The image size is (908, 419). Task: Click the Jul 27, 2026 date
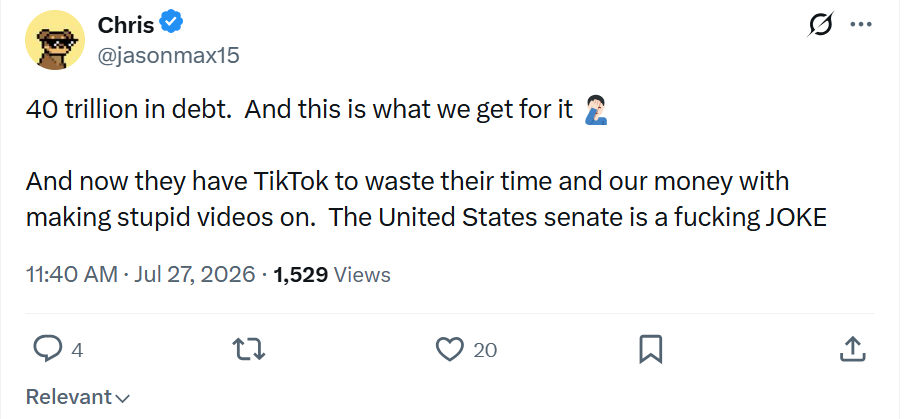[195, 274]
